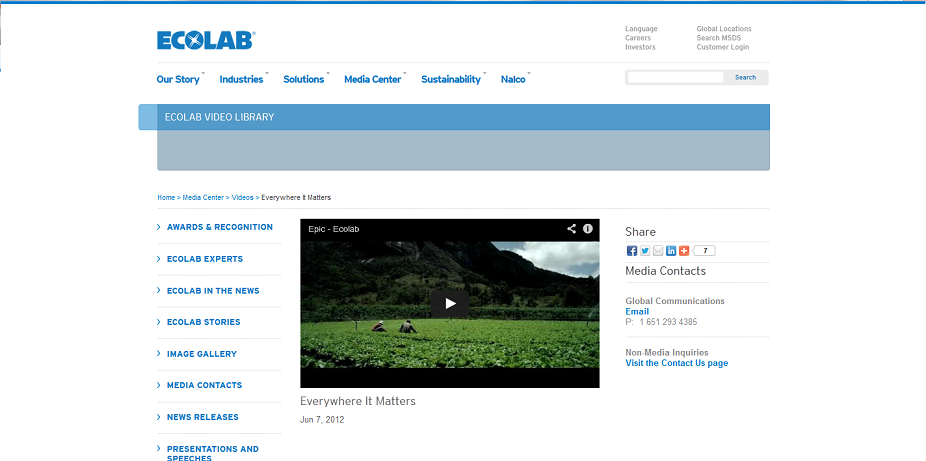Open the Nalco menu
Viewport: 926px width, 461px height.
click(513, 79)
